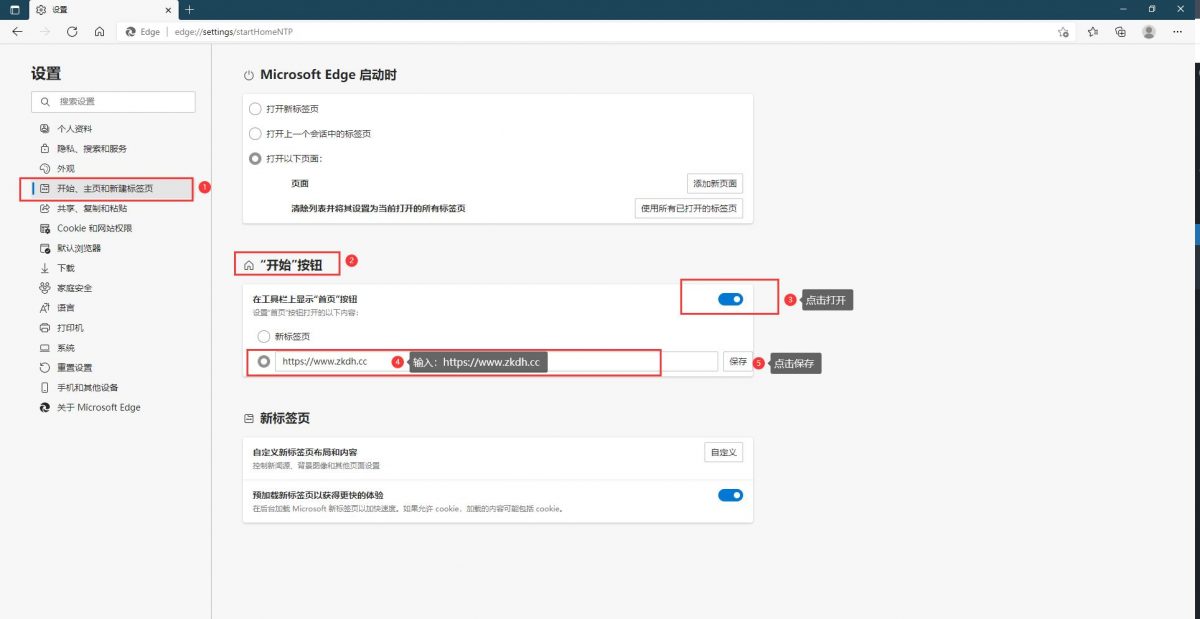The width and height of the screenshot is (1200, 619).
Task: Open 隐私、搜索和服务 in sidebar
Action: (92, 149)
